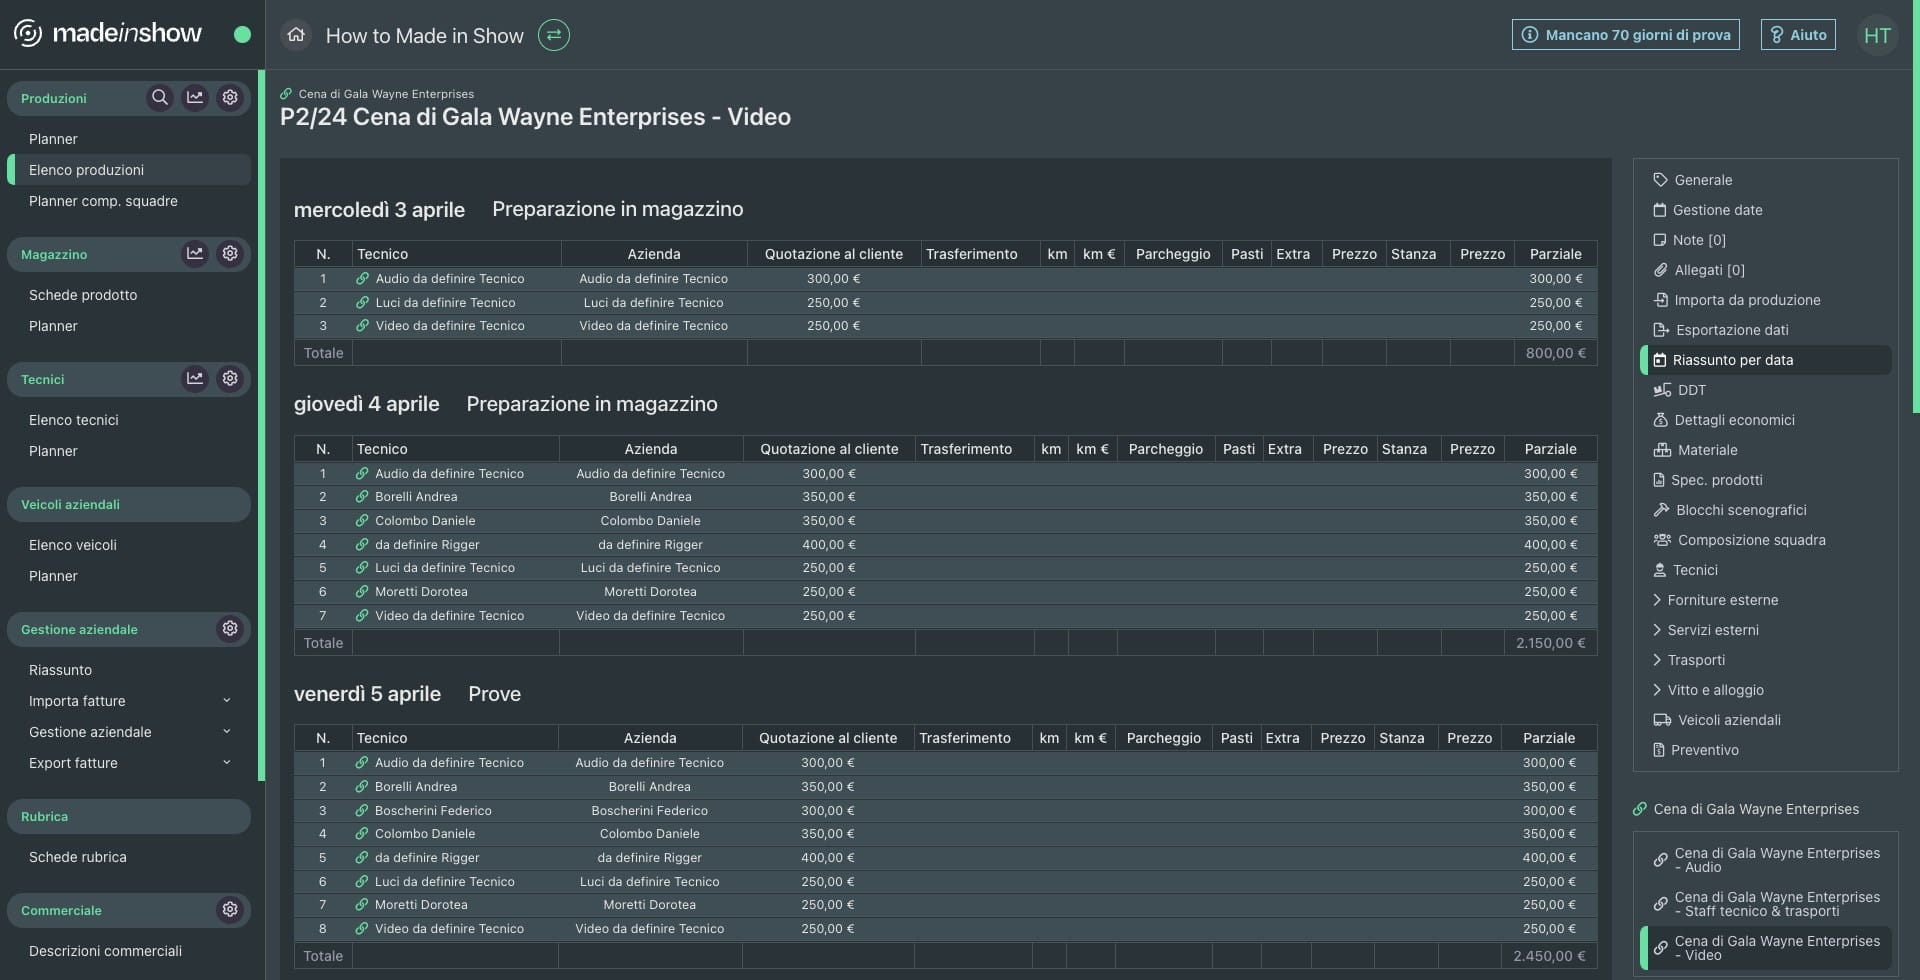Image resolution: width=1920 pixels, height=980 pixels.
Task: Click the Aiuto help button
Action: 1798,35
